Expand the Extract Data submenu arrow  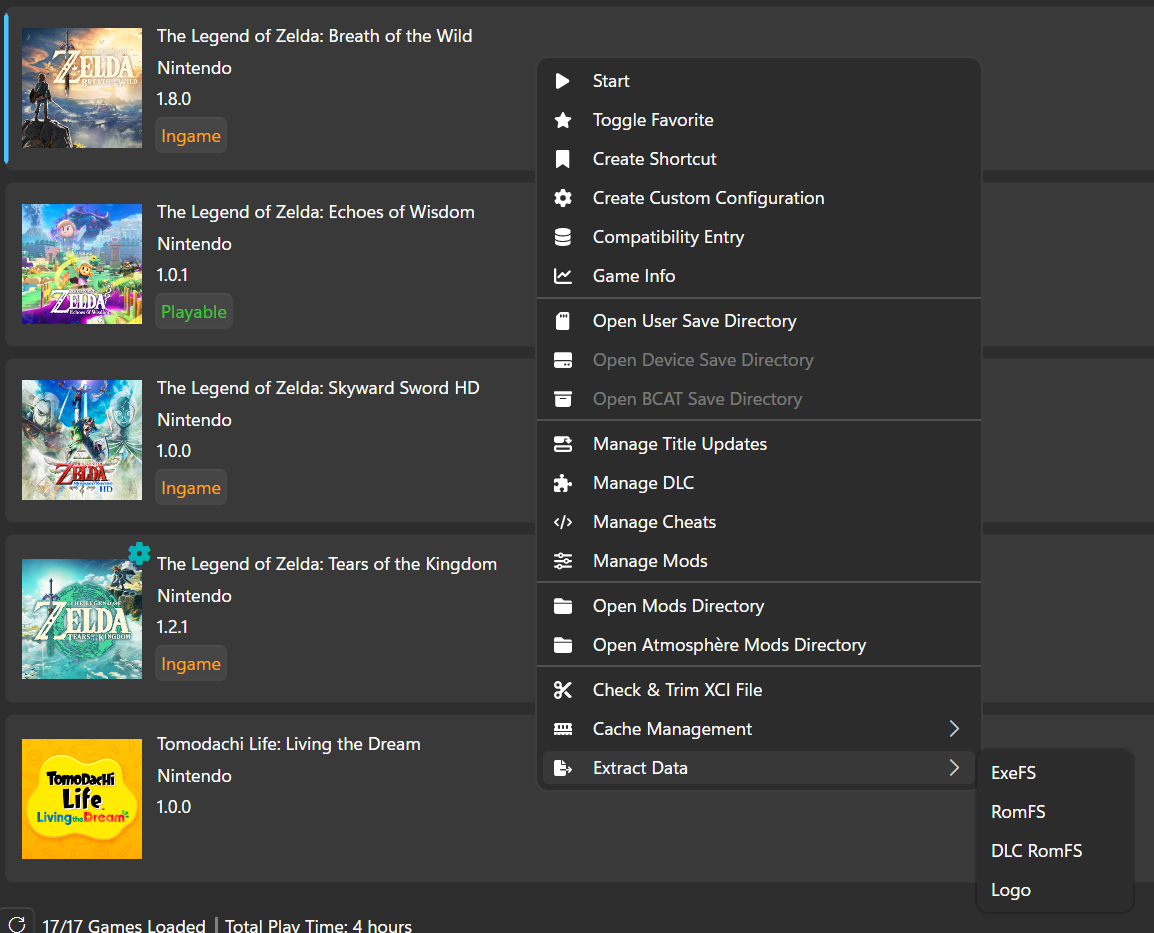tap(954, 767)
